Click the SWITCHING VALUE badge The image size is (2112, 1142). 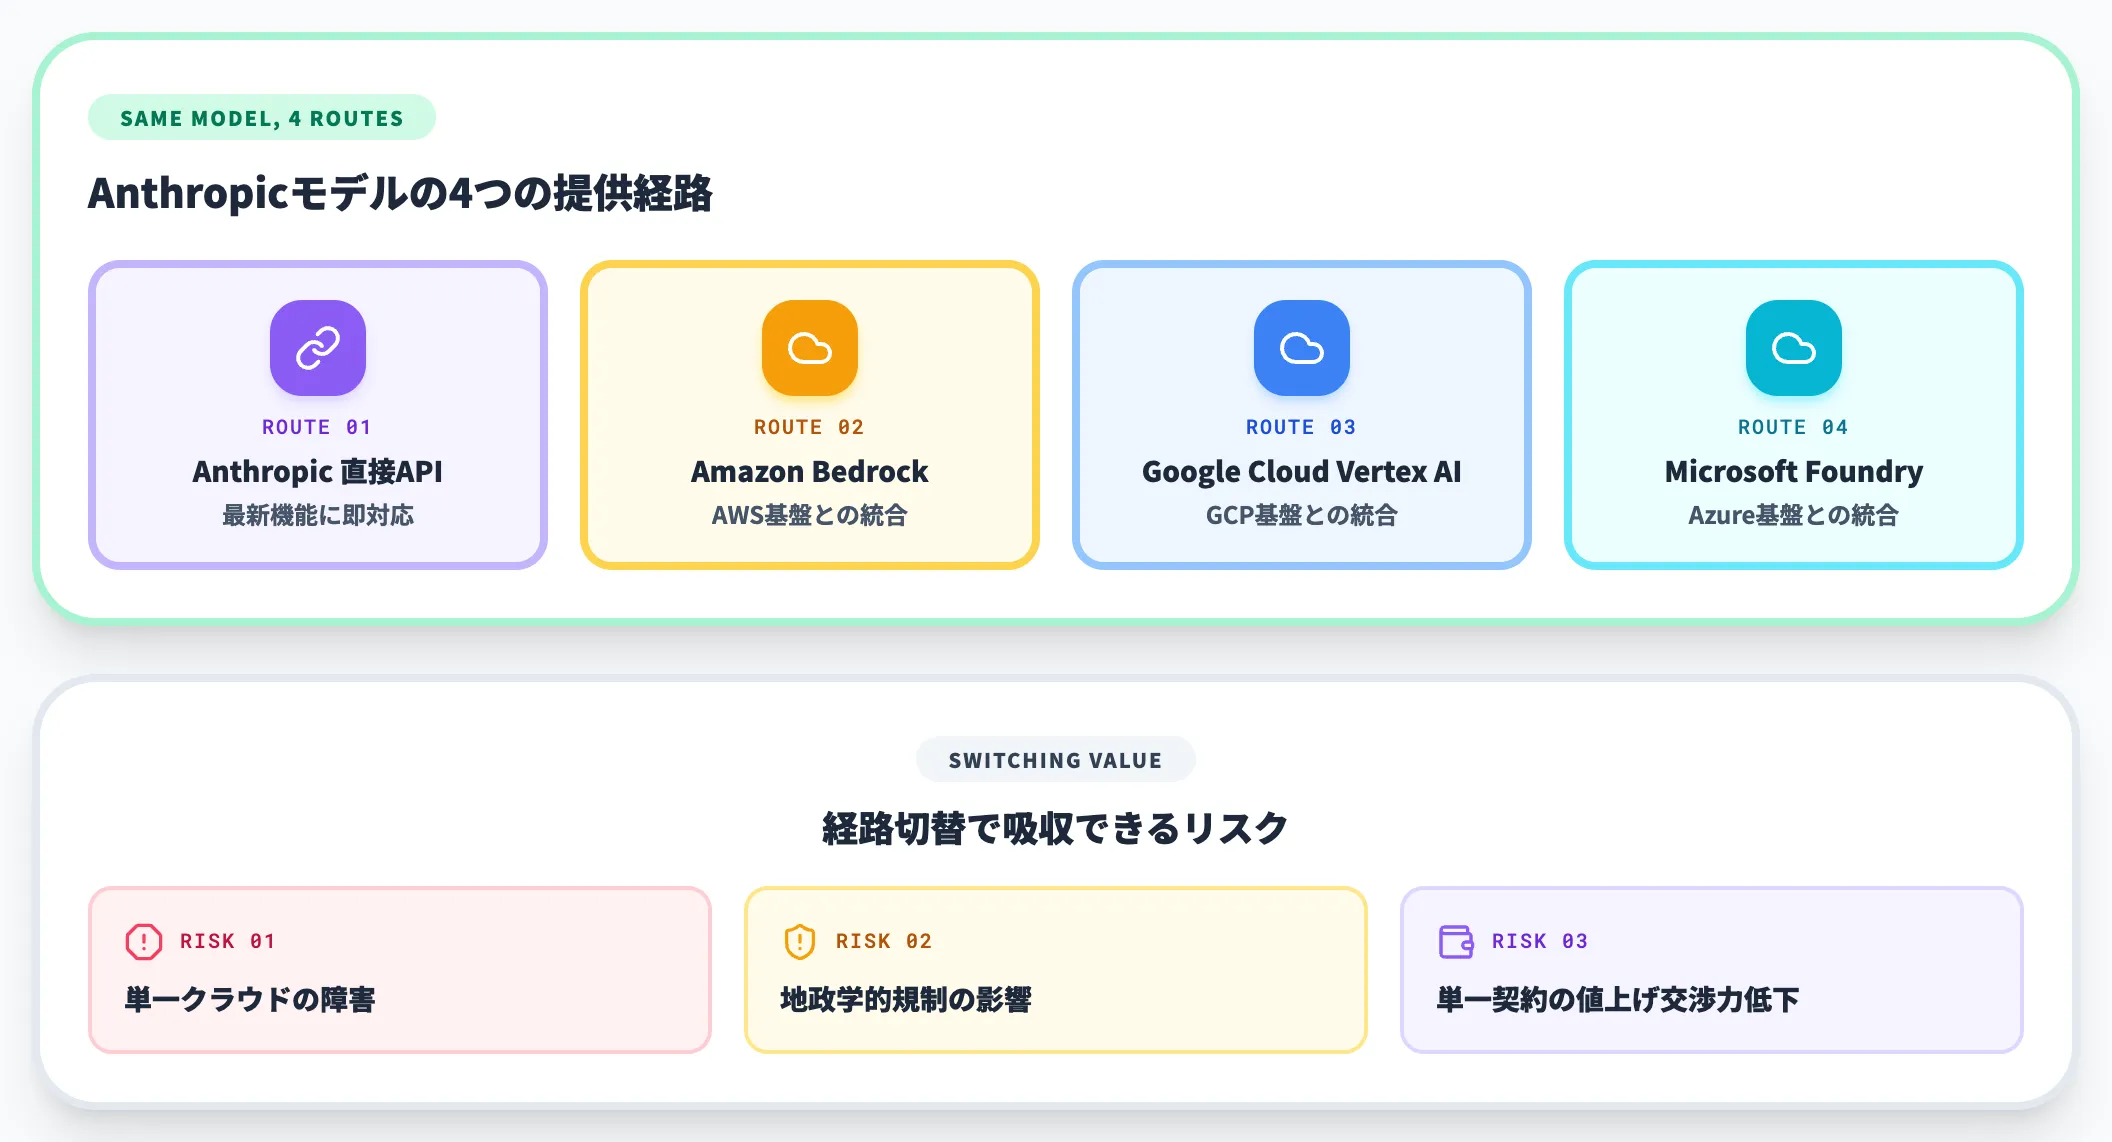1056,760
